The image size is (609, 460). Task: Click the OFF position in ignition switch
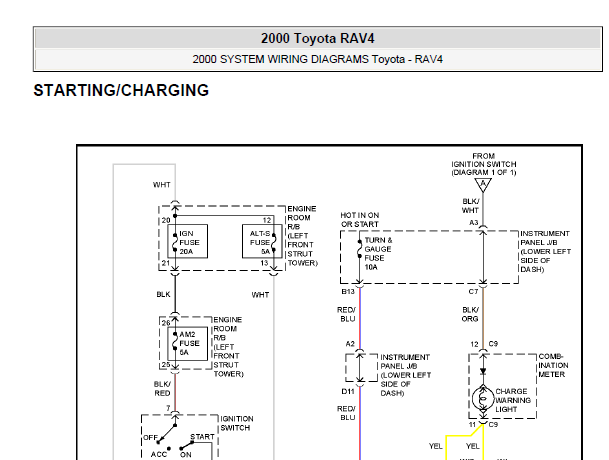(150, 437)
